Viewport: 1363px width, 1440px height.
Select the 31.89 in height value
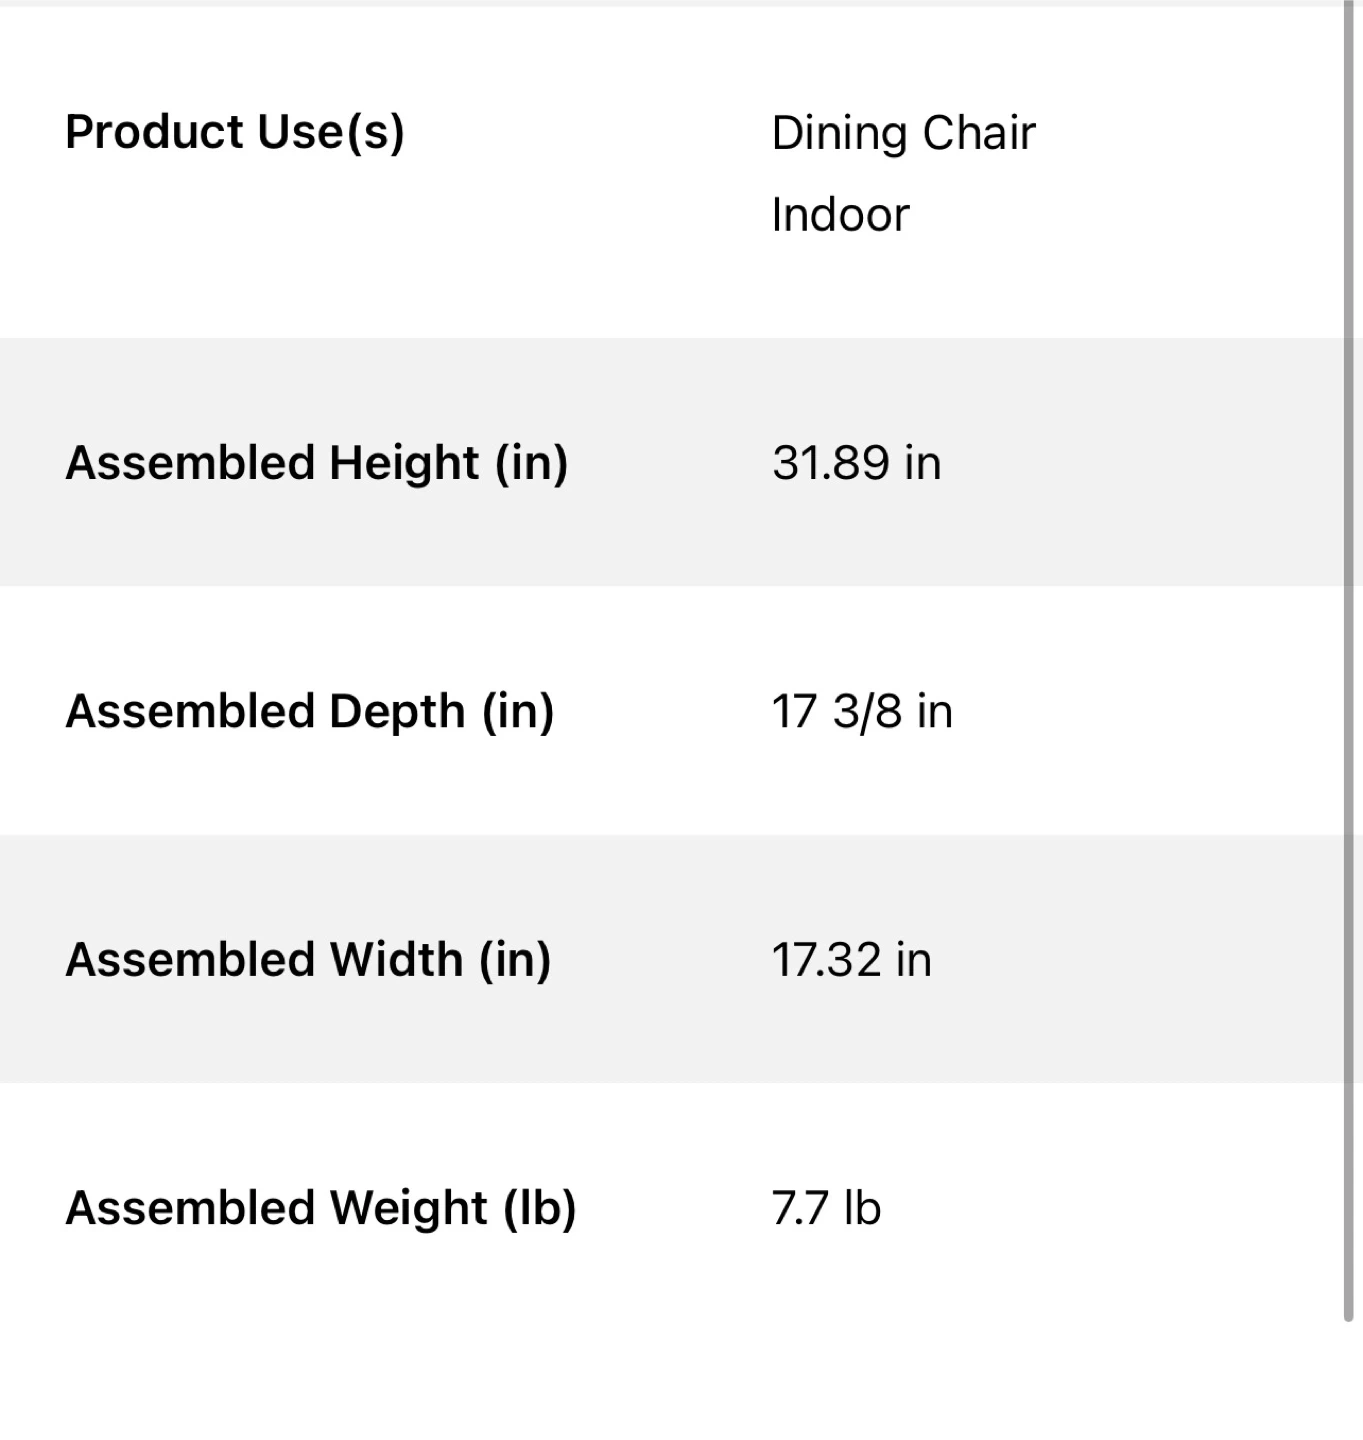(x=856, y=463)
